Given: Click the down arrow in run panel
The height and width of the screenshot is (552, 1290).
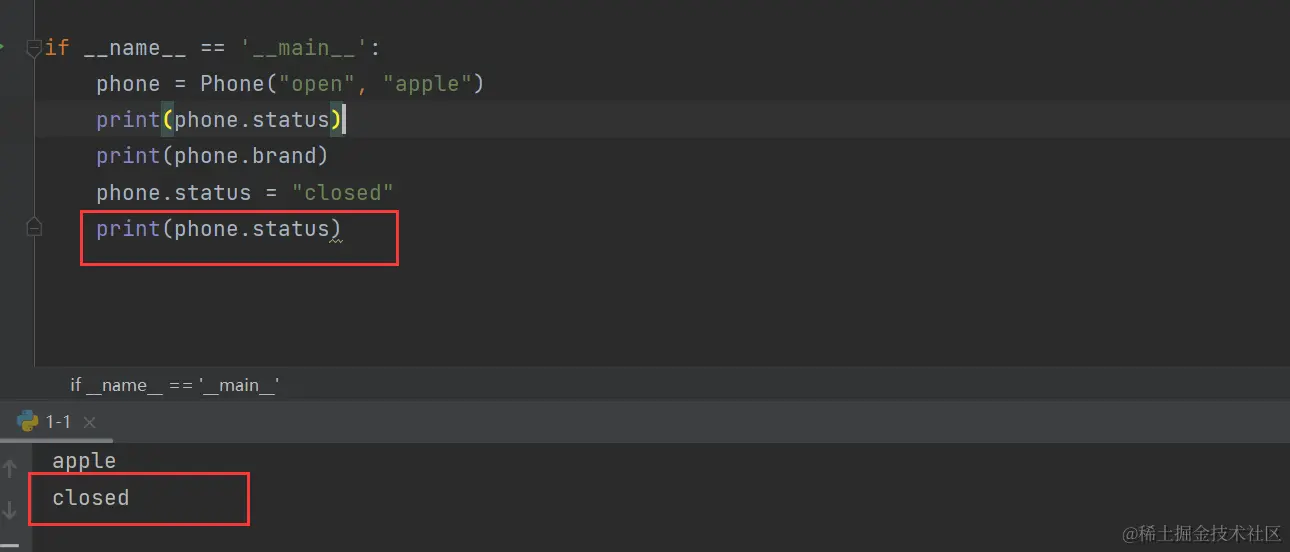Looking at the screenshot, I should (x=10, y=510).
